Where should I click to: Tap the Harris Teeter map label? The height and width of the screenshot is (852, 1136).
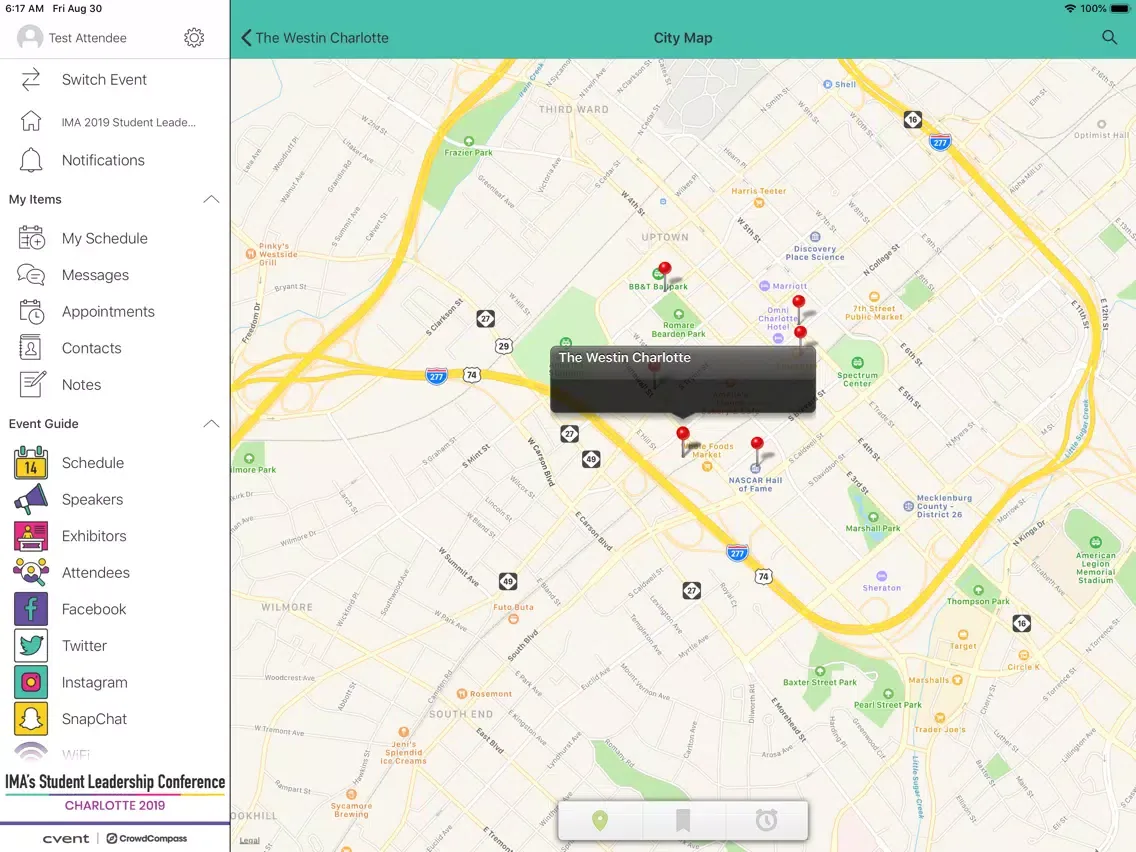pos(759,191)
